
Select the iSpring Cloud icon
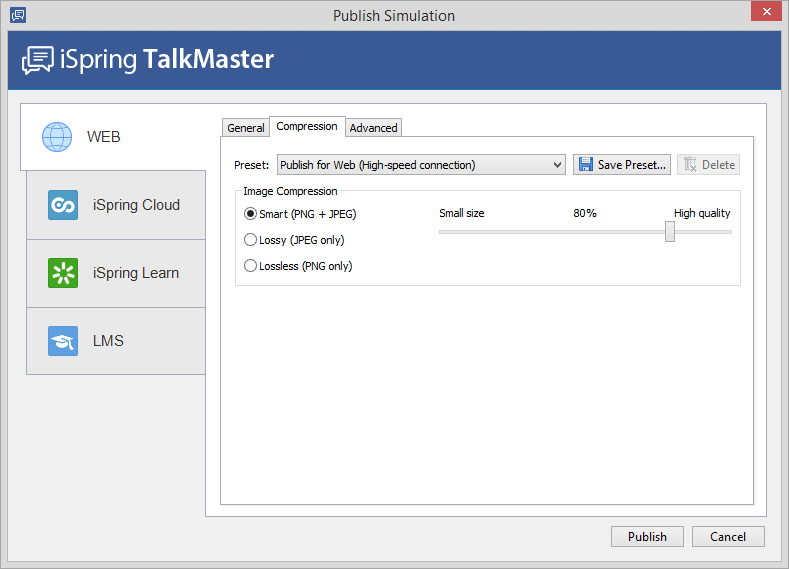pyautogui.click(x=63, y=205)
